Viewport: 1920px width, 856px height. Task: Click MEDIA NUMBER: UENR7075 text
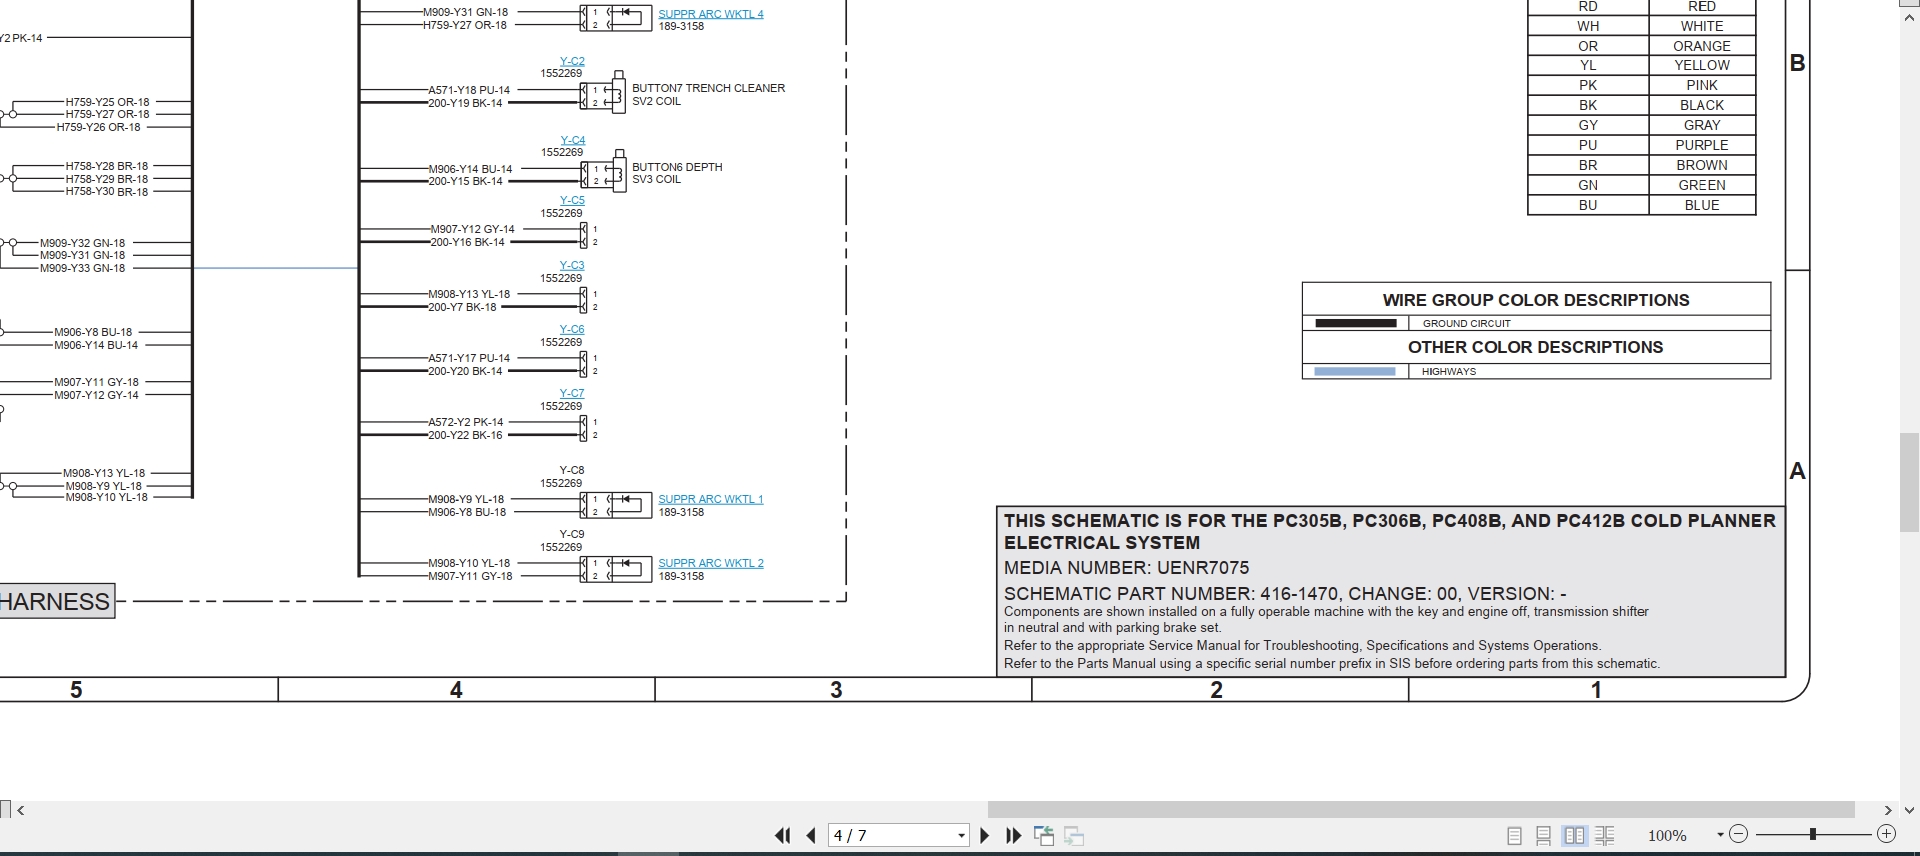(1126, 567)
